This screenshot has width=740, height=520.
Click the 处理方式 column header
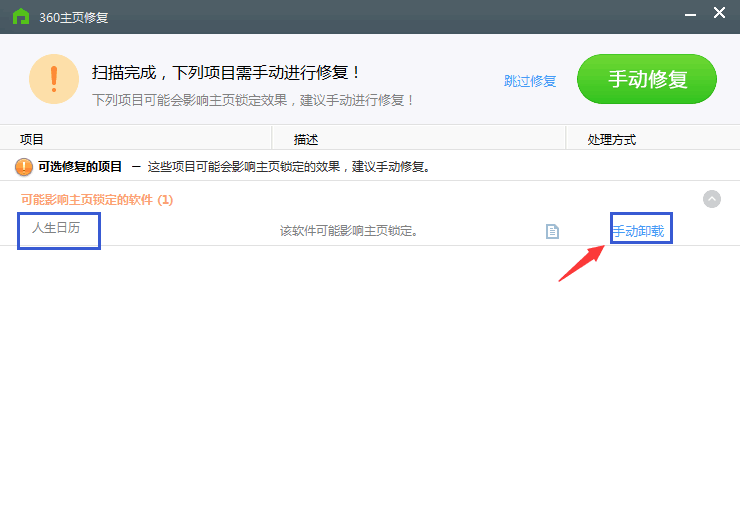pyautogui.click(x=612, y=140)
